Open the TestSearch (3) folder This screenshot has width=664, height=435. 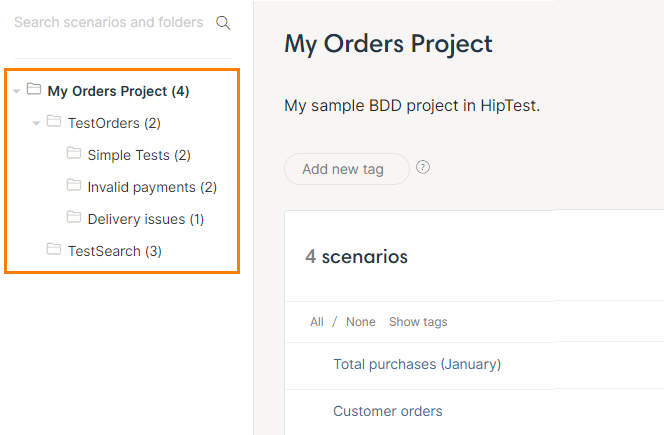click(x=114, y=251)
